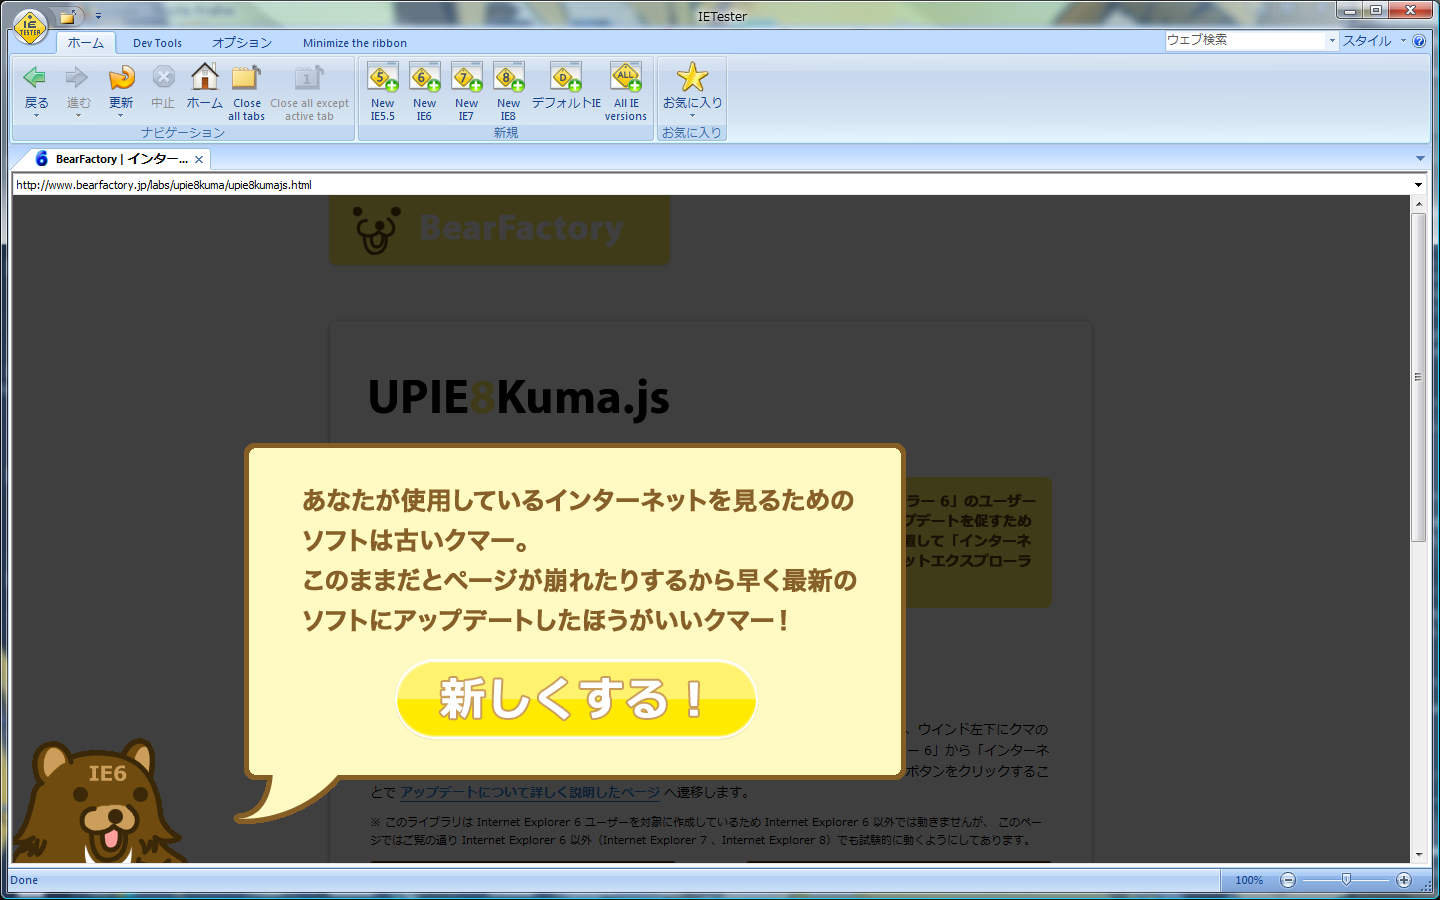Click the vertical scrollbar thumb
Image resolution: width=1440 pixels, height=900 pixels.
1418,377
